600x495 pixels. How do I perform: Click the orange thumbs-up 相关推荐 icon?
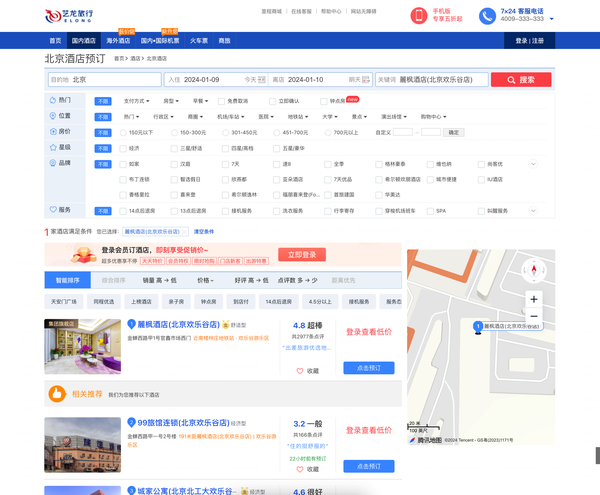pos(57,394)
